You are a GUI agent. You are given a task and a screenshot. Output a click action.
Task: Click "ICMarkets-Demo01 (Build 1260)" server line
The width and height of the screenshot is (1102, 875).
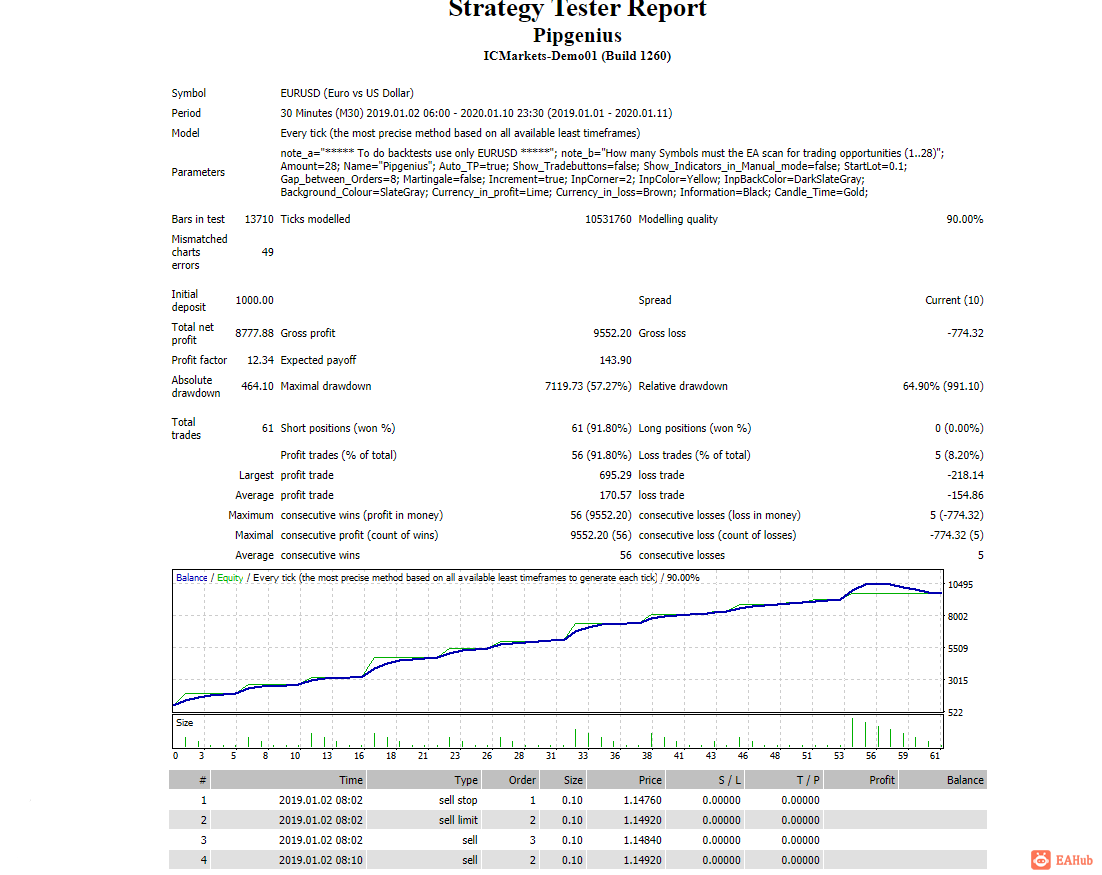(577, 56)
